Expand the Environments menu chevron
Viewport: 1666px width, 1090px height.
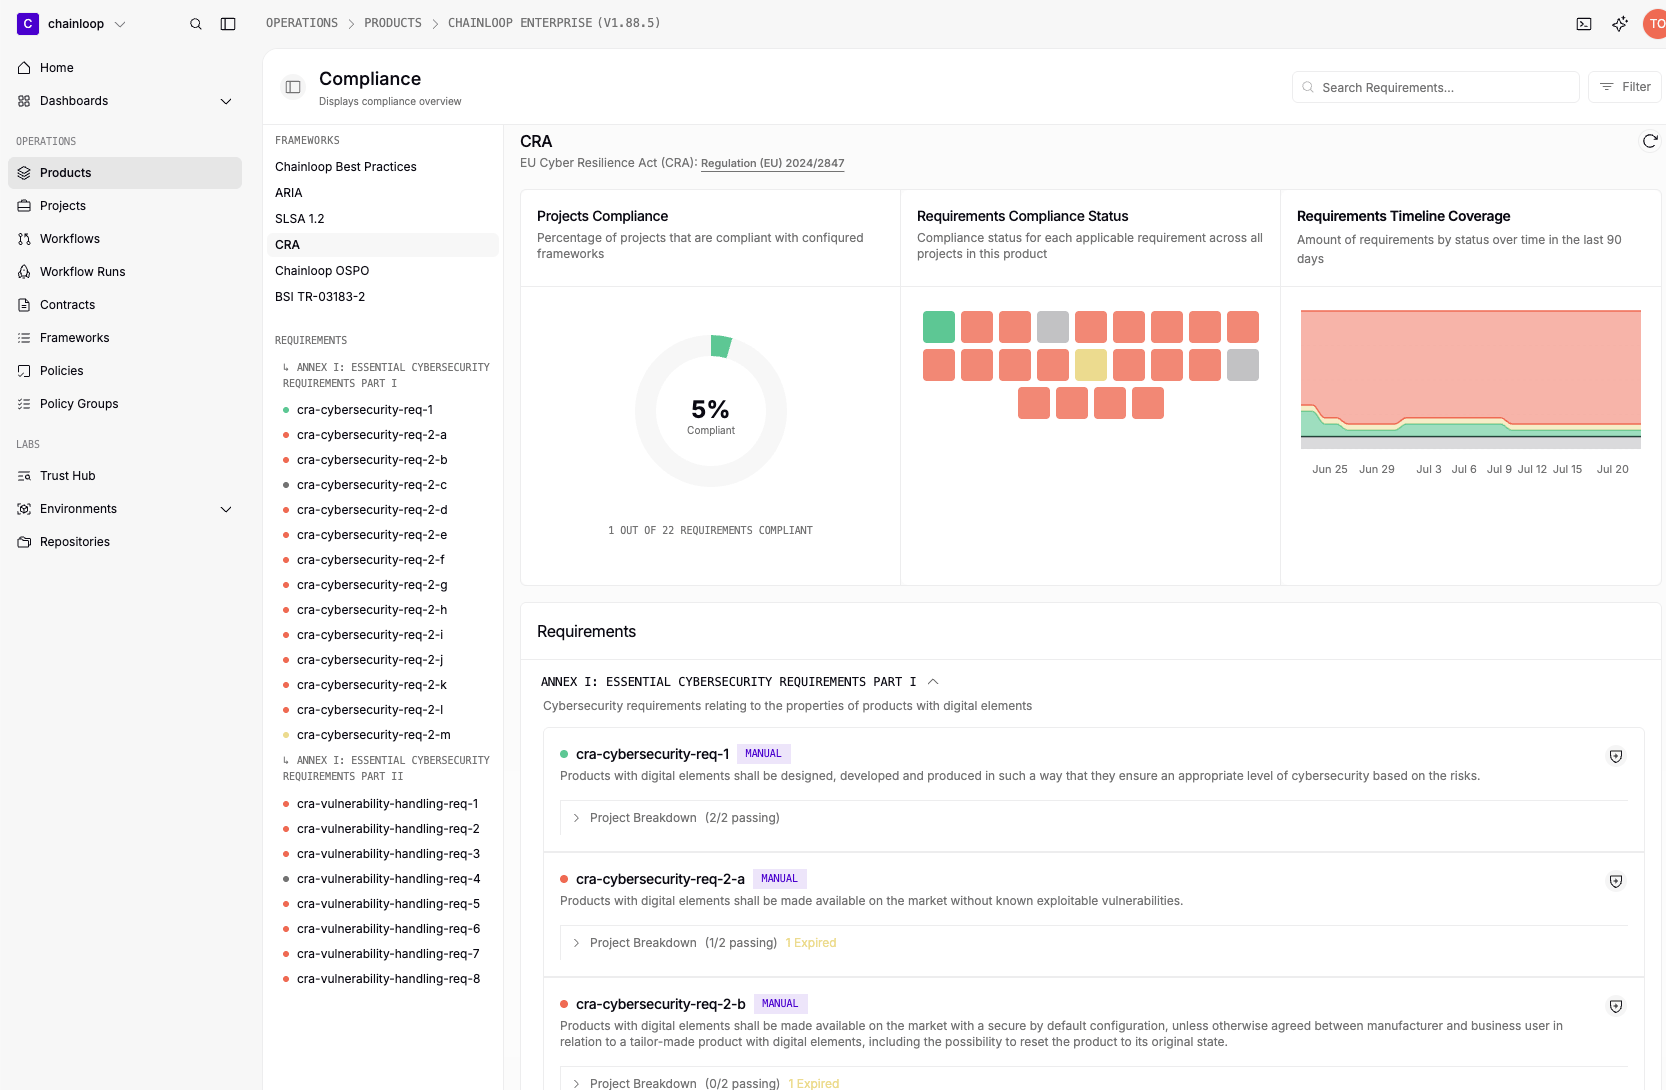(x=226, y=509)
